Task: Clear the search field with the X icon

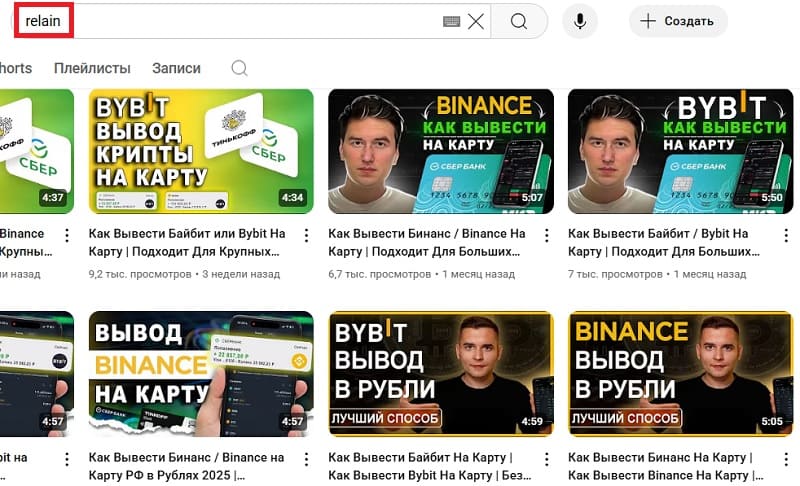Action: (476, 21)
